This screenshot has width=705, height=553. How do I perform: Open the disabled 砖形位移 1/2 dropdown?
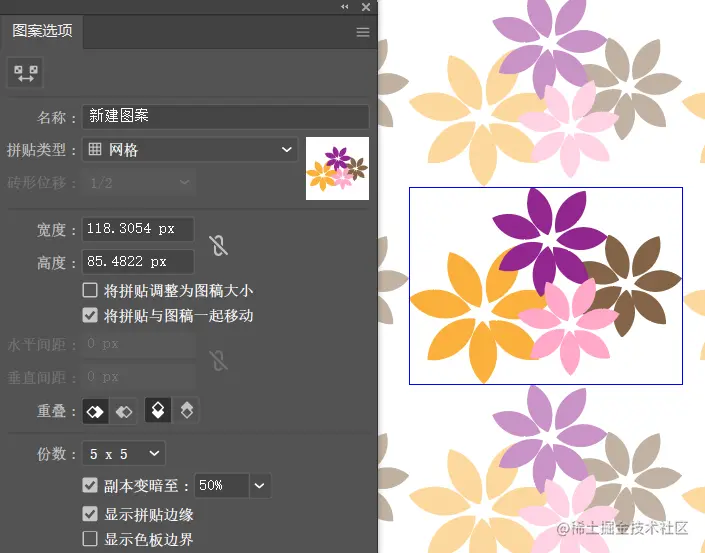(139, 183)
